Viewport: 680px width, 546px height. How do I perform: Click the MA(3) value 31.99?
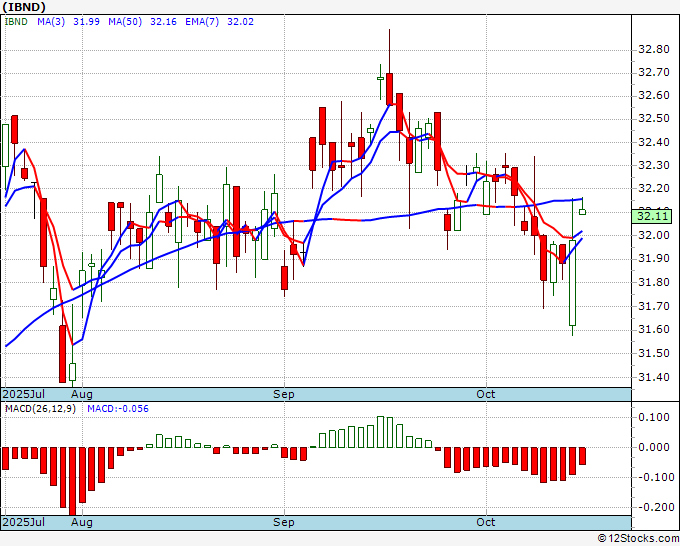(x=86, y=22)
